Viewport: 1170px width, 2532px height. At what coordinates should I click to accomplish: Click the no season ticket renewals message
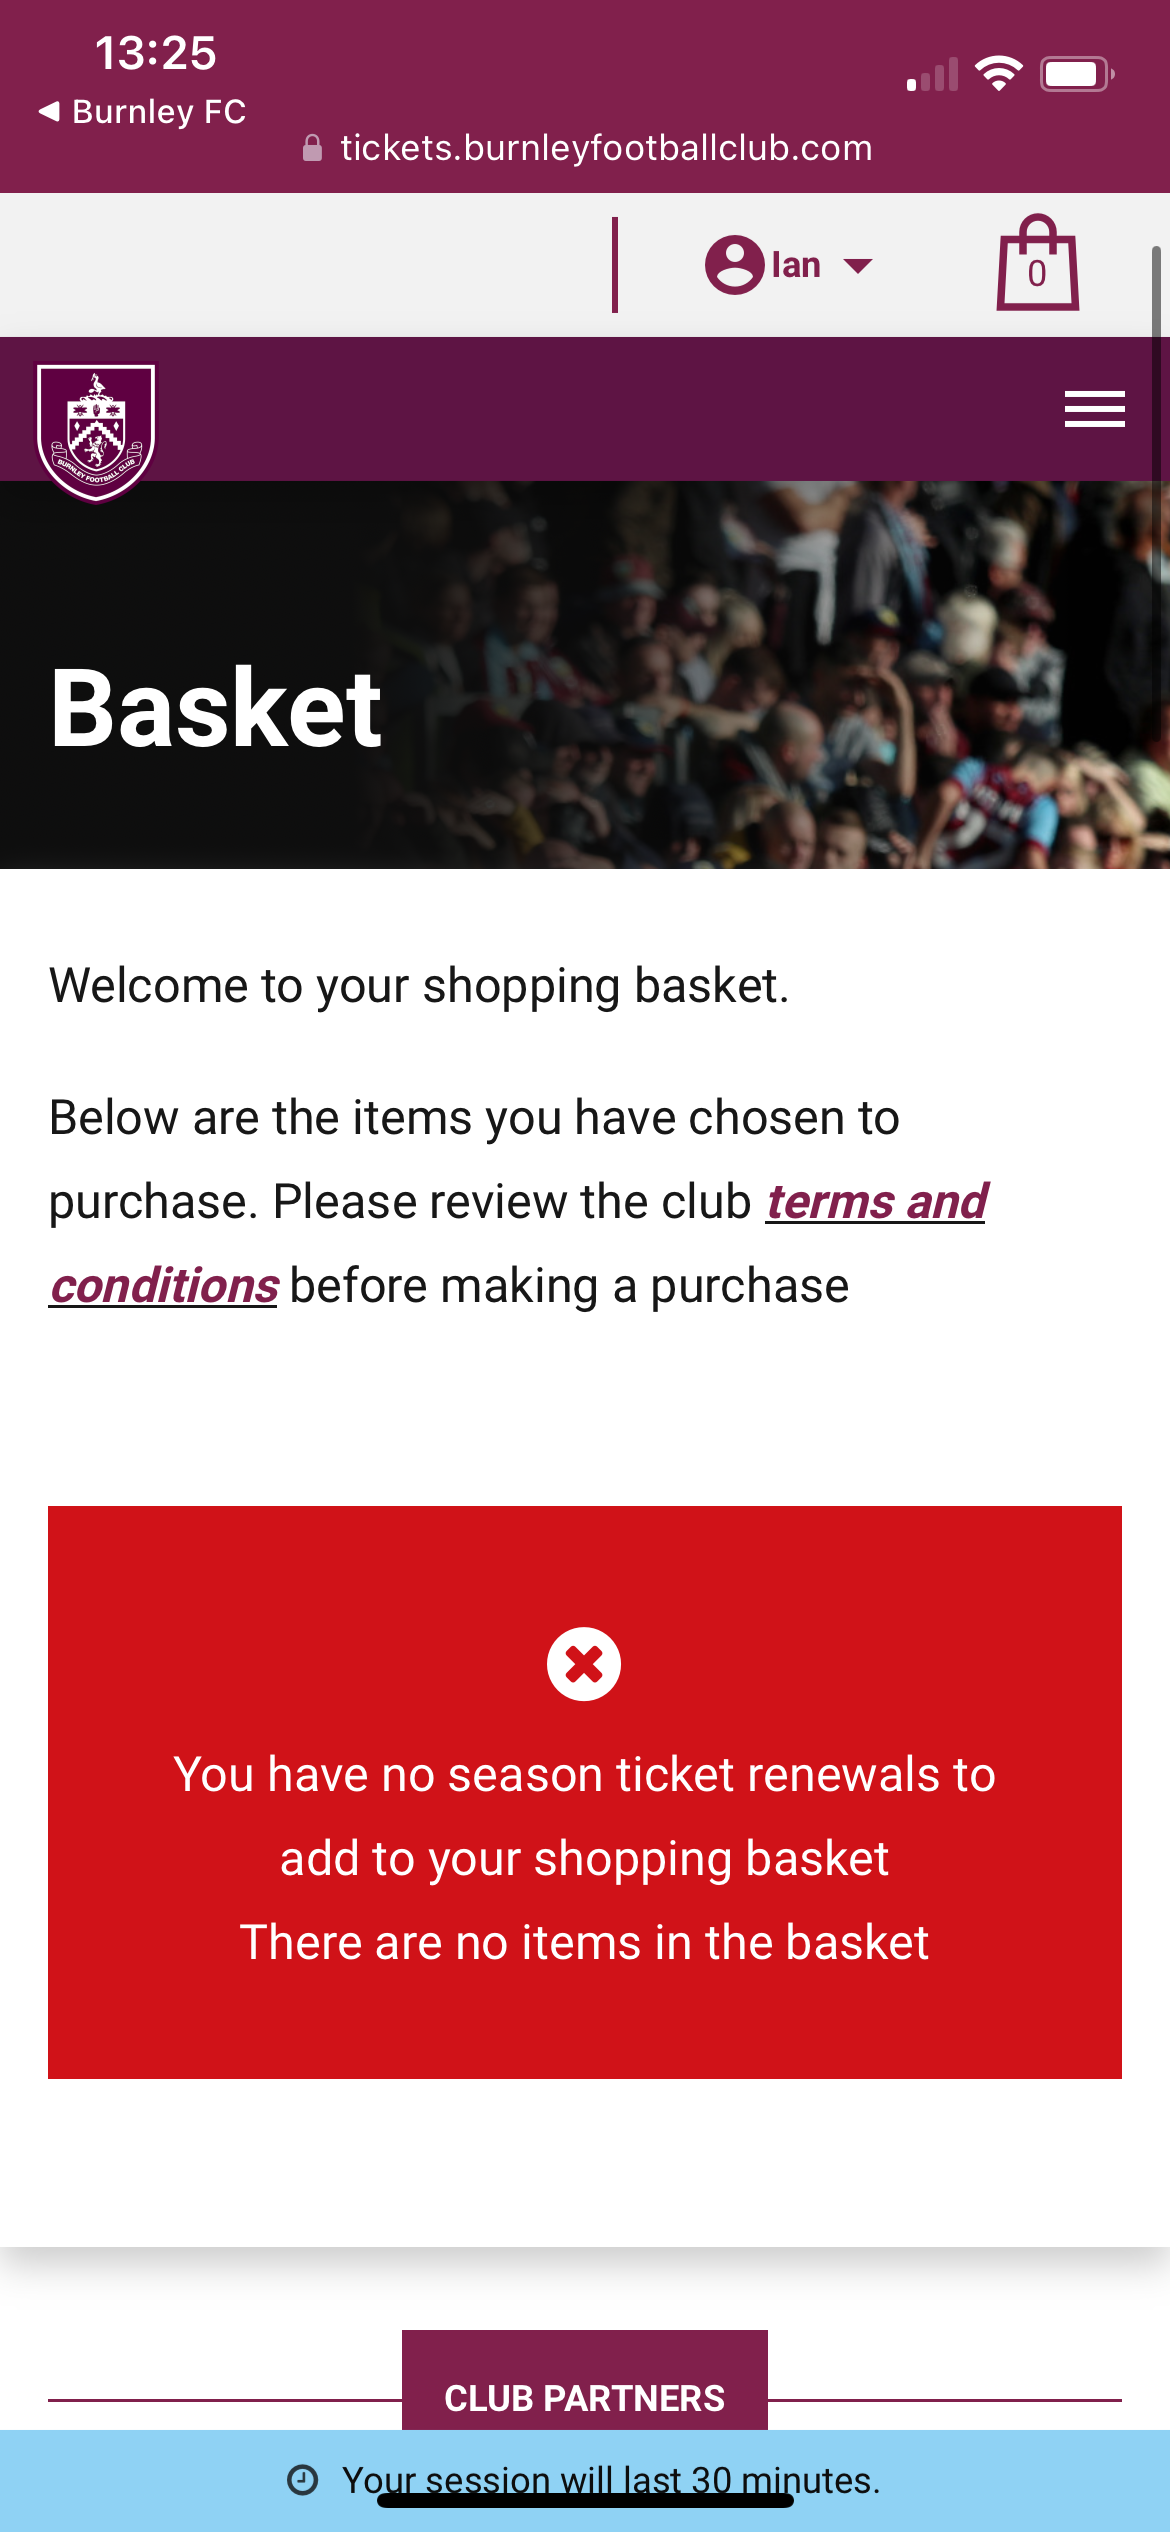(x=584, y=1816)
